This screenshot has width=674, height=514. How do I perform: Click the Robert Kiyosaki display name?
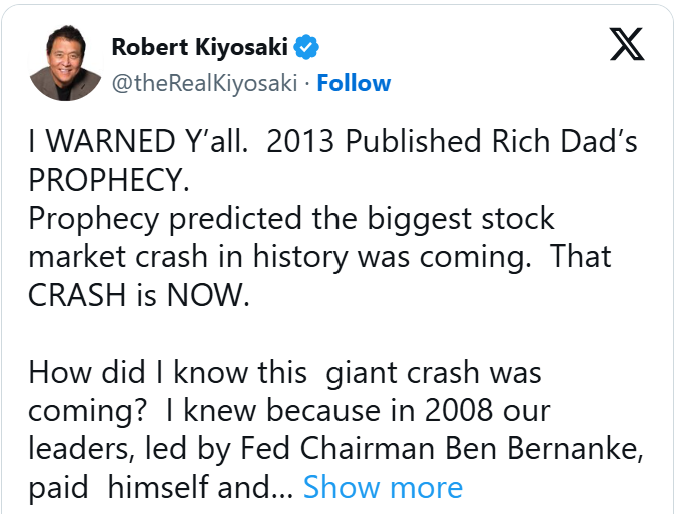point(200,47)
